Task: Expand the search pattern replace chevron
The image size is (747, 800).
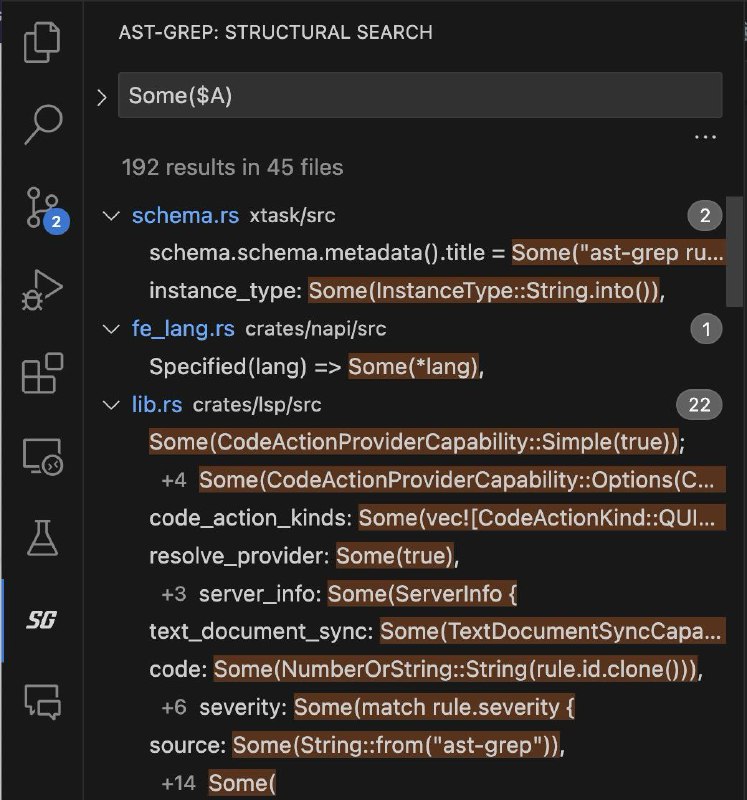Action: [101, 97]
